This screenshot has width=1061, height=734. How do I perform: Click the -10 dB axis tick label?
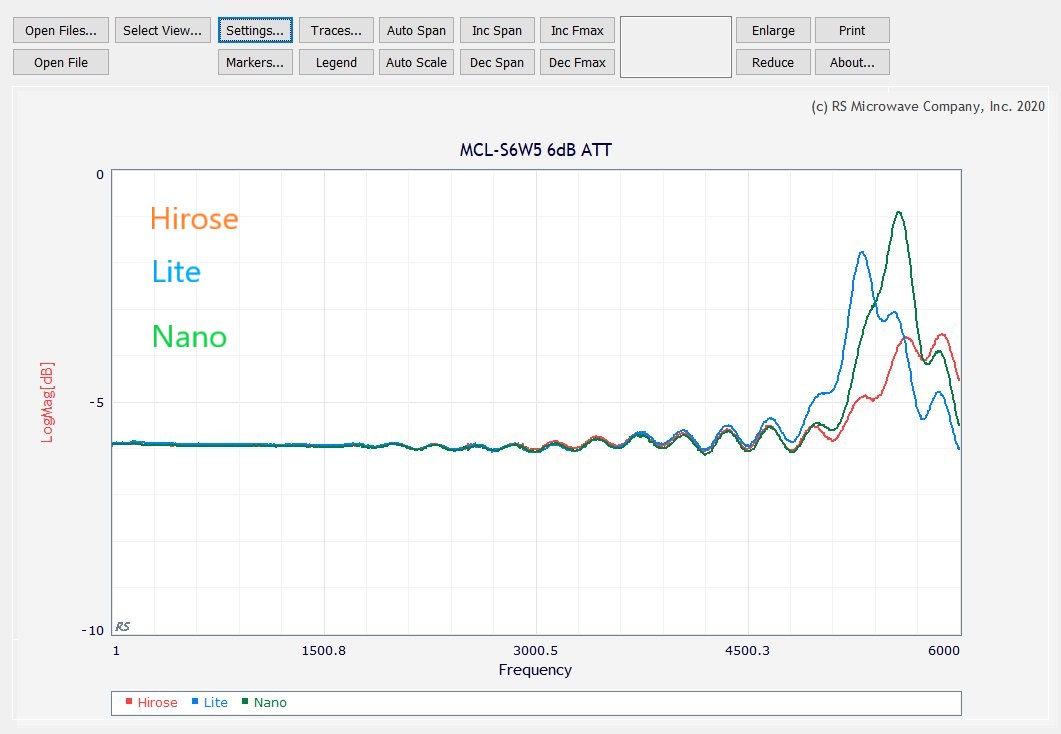coord(93,630)
